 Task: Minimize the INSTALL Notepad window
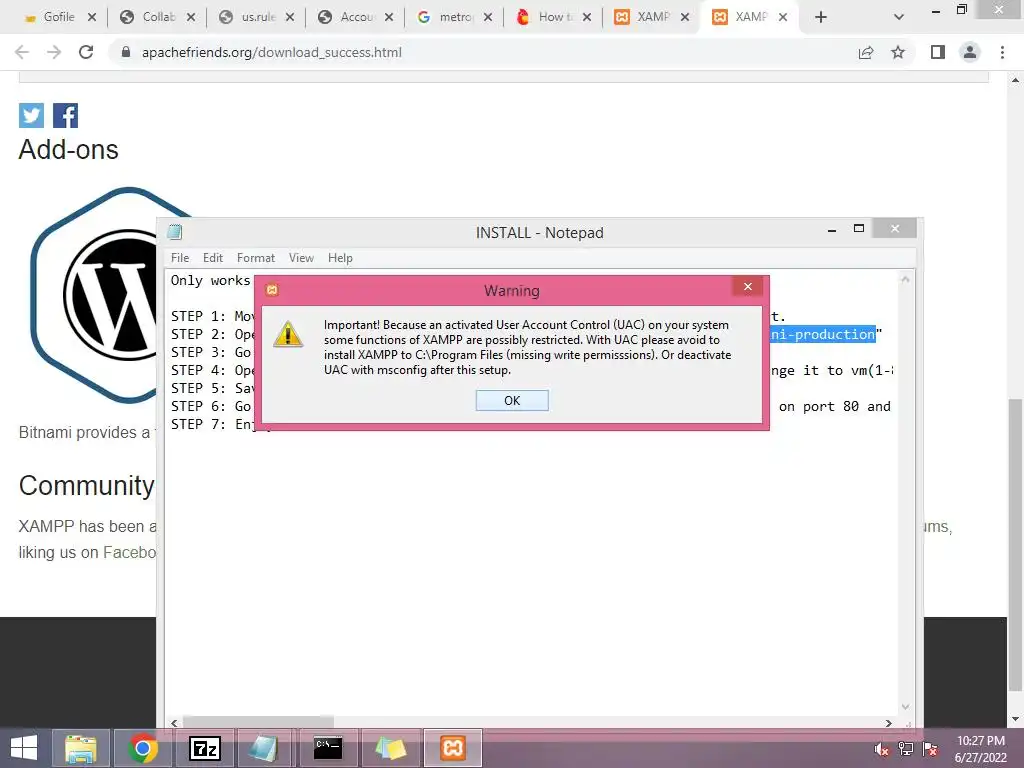pyautogui.click(x=832, y=229)
